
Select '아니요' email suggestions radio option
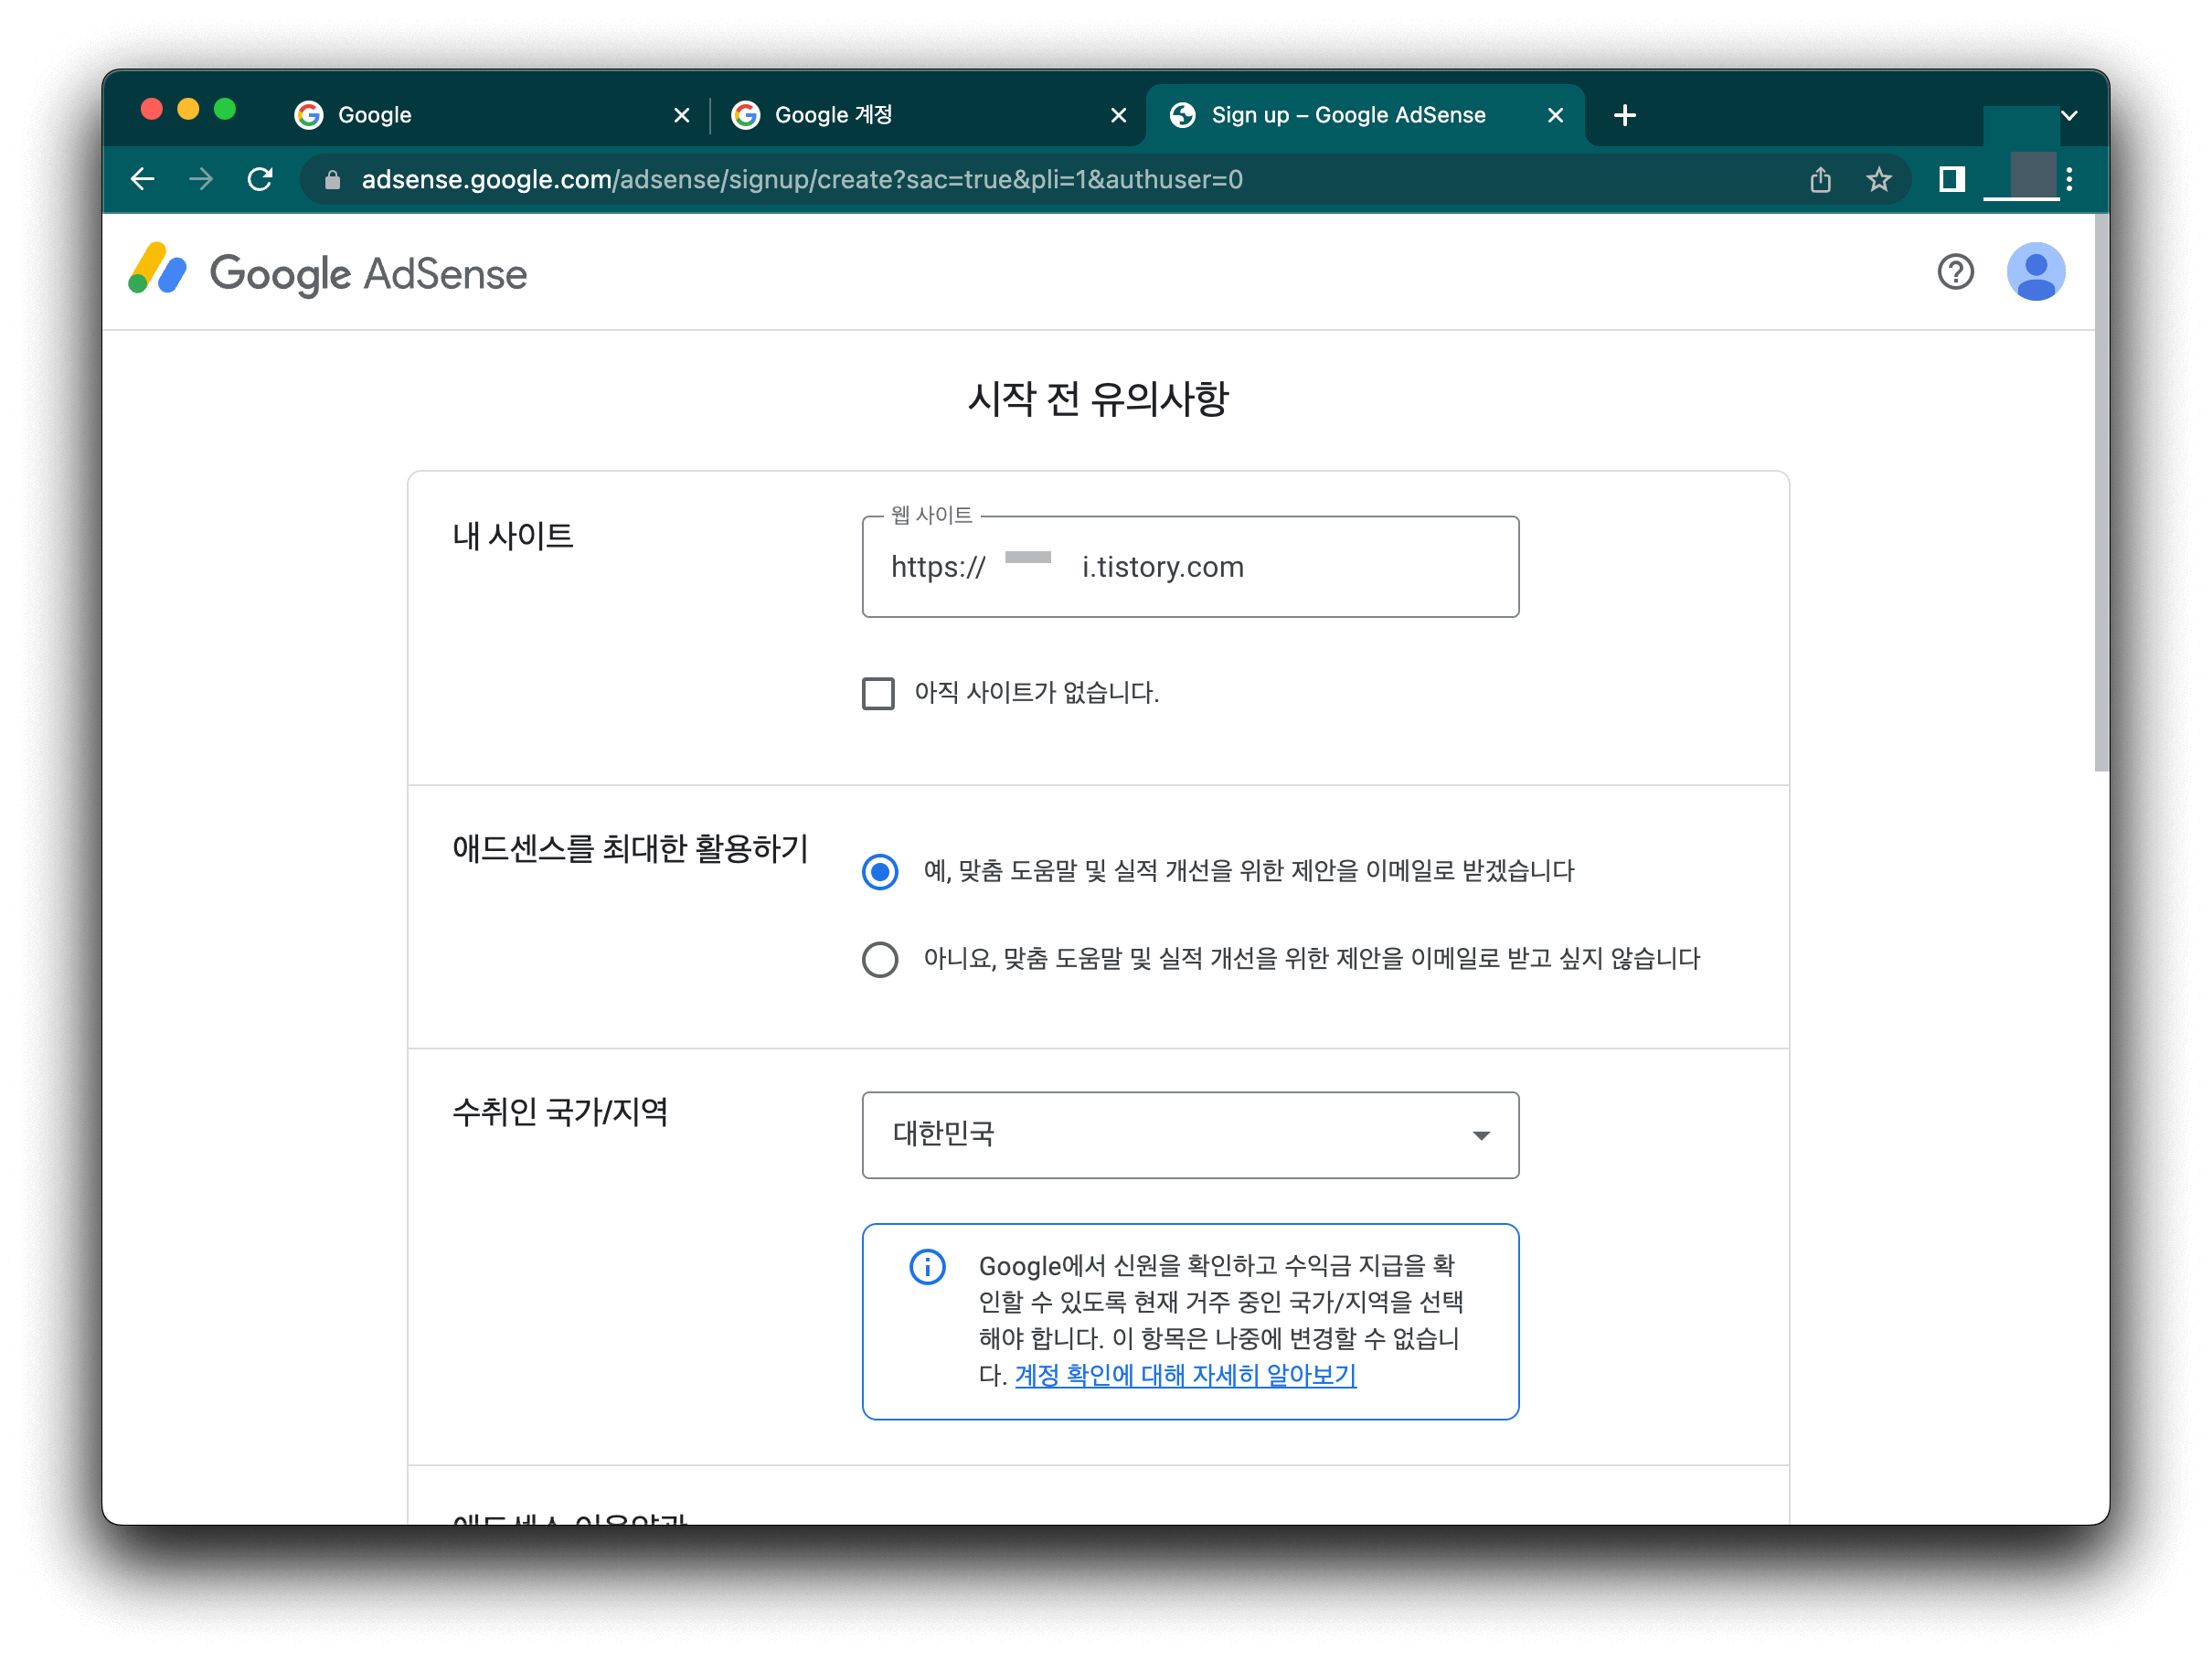880,960
